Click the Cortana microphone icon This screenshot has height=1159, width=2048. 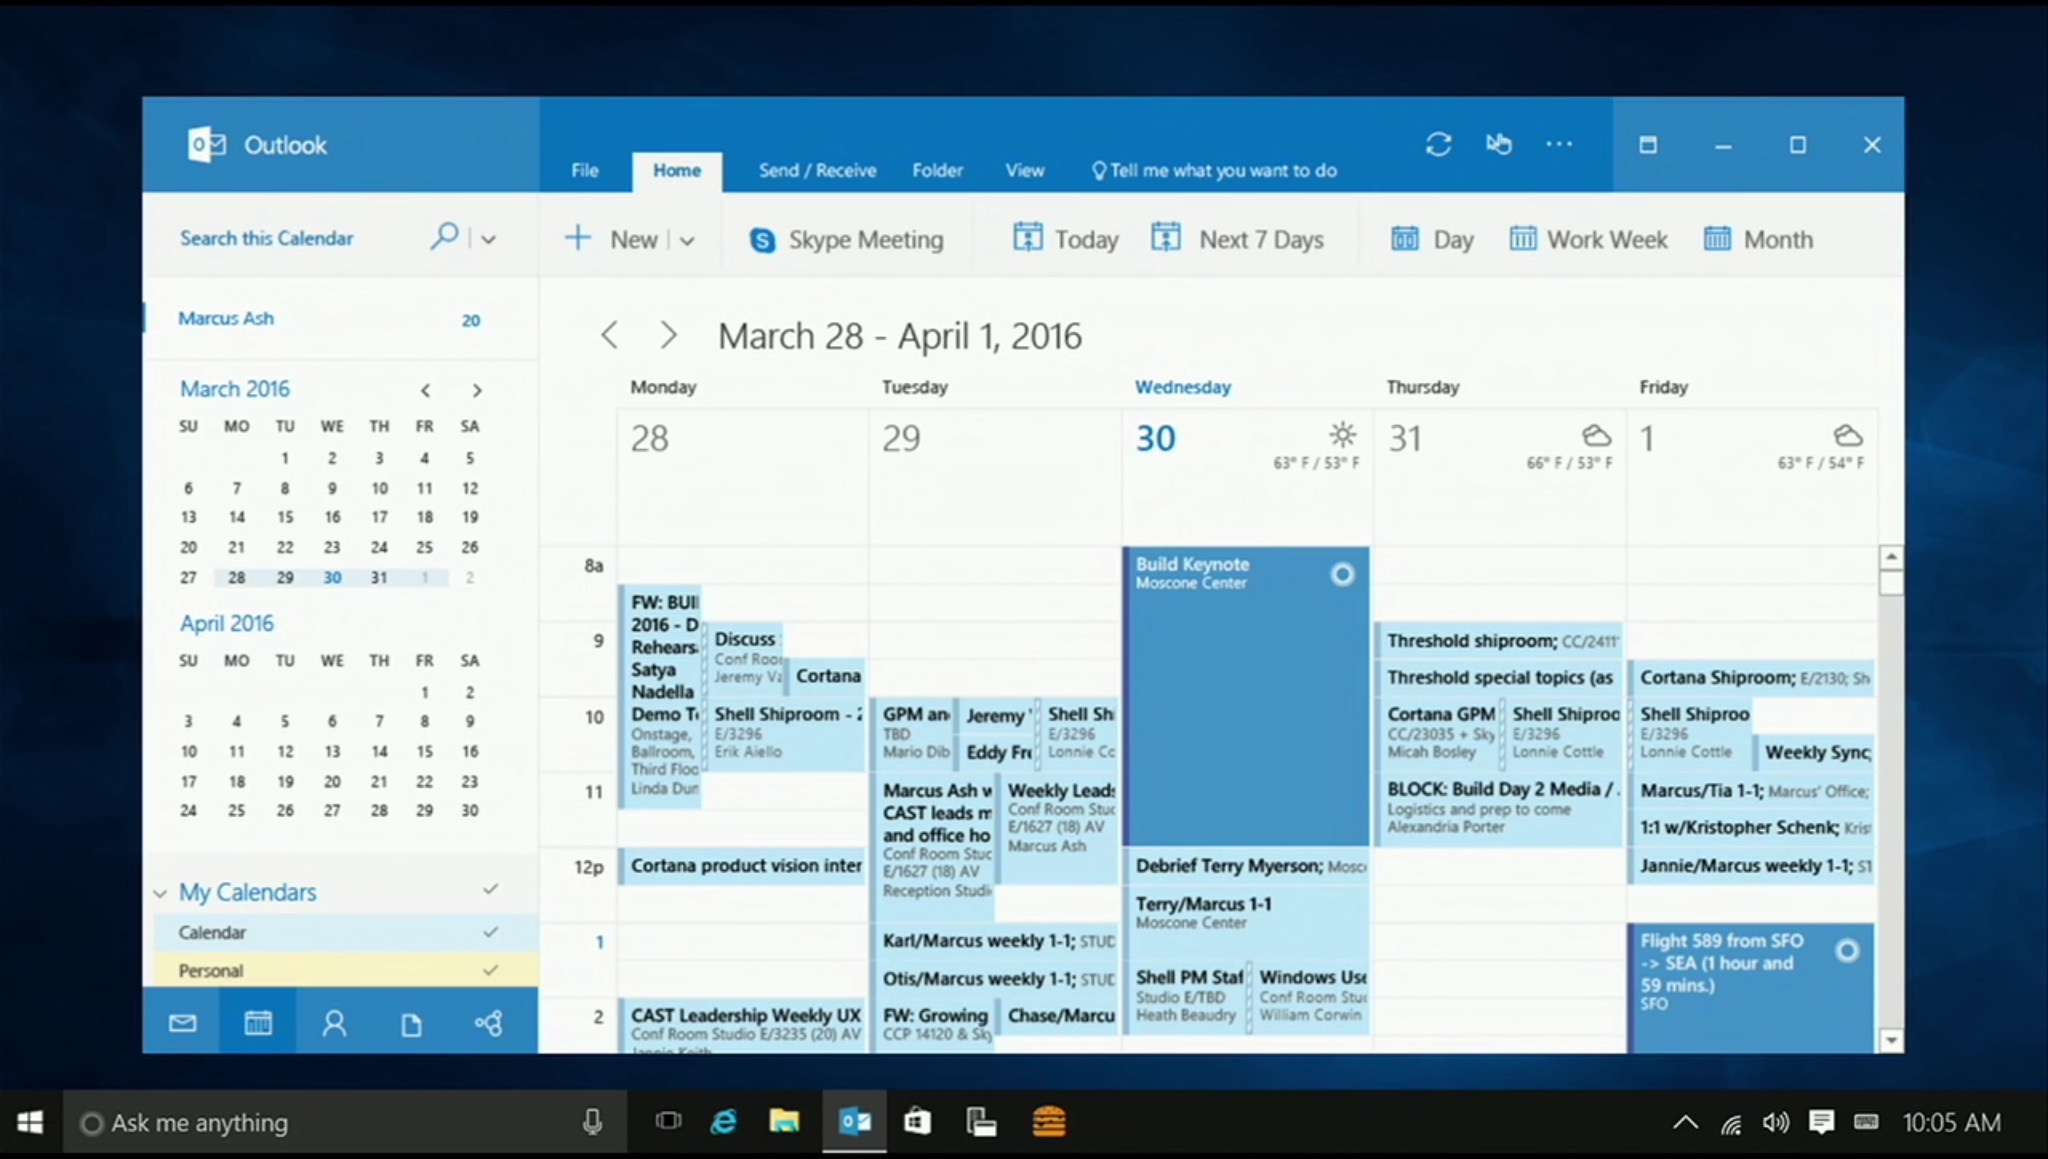(592, 1123)
